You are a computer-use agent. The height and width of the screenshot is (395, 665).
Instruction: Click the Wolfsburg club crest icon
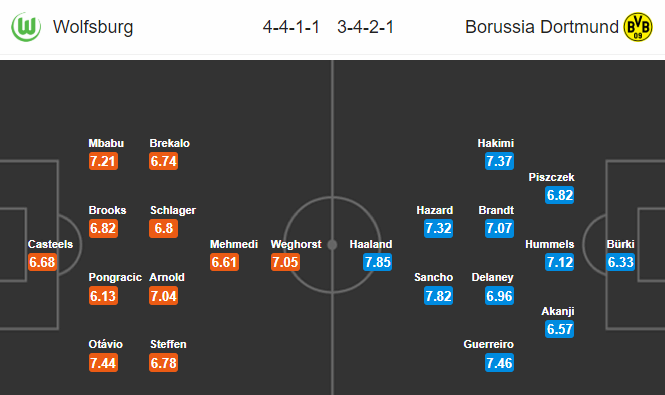tap(26, 27)
